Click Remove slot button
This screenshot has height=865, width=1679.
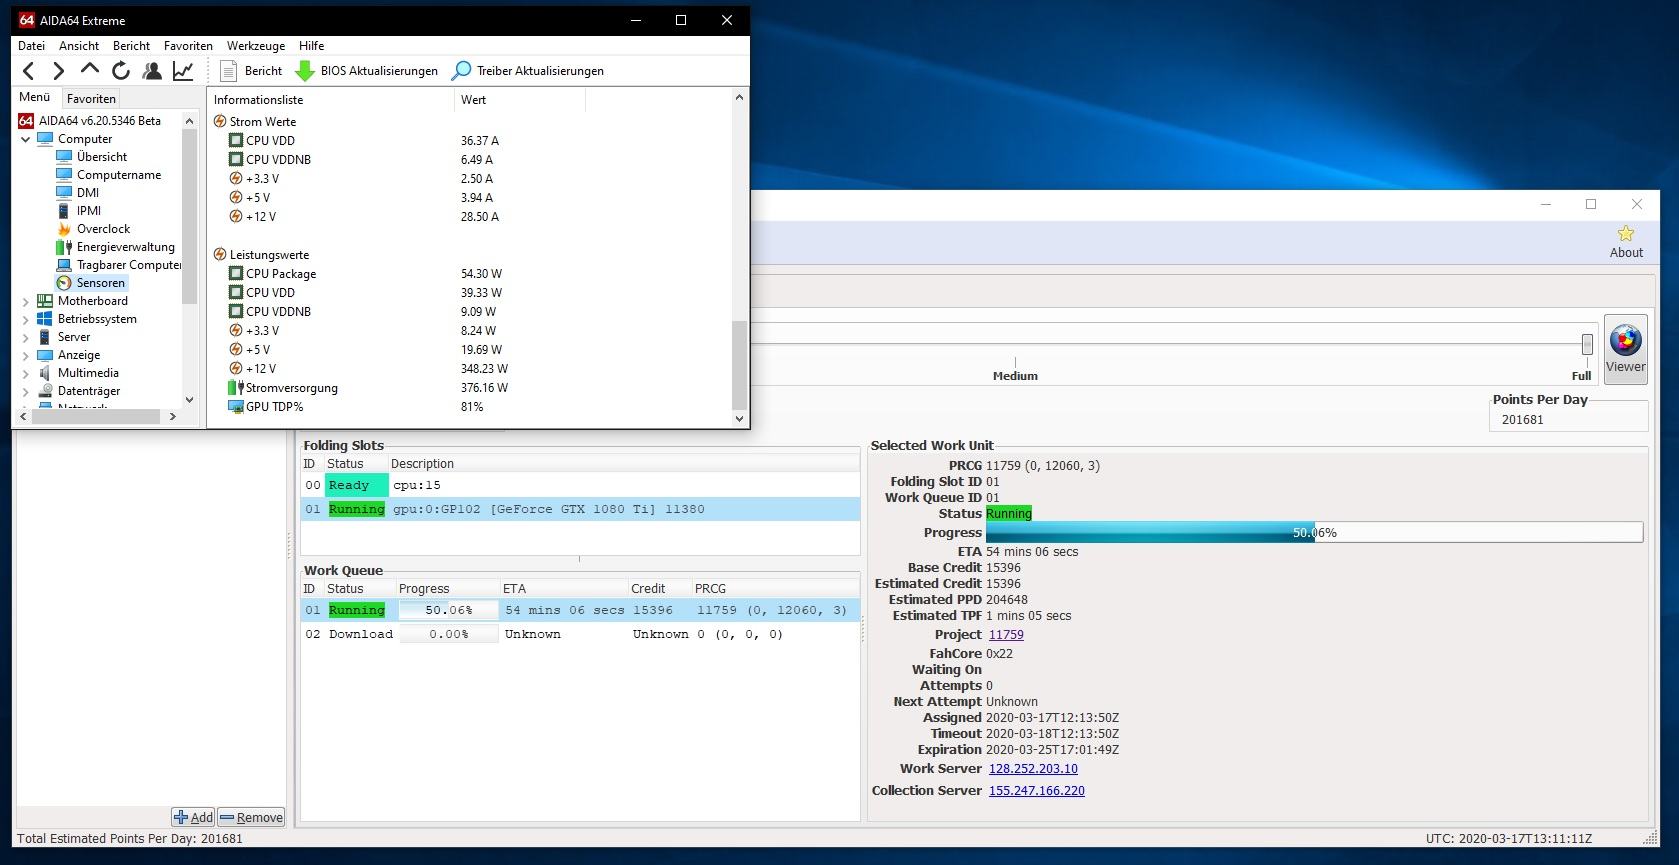[x=251, y=817]
